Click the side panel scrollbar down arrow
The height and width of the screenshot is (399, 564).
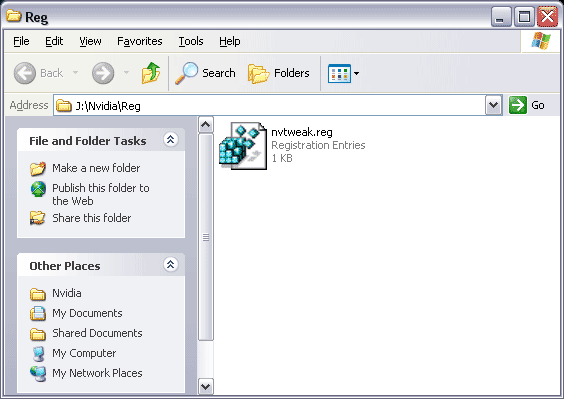tap(205, 387)
